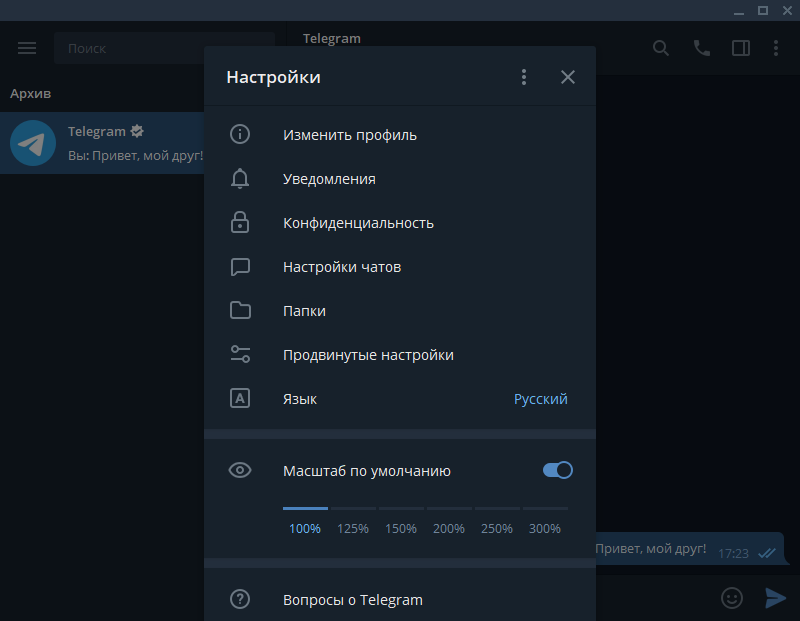The image size is (800, 621).
Task: Open Папки settings
Action: [400, 310]
